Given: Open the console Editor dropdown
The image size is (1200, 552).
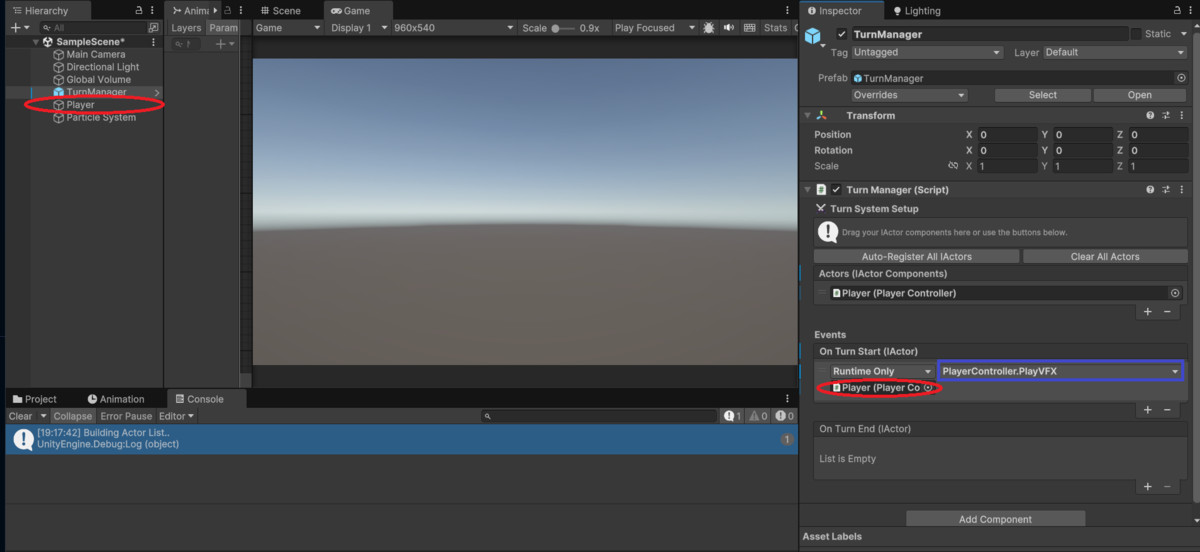Looking at the screenshot, I should pyautogui.click(x=176, y=416).
